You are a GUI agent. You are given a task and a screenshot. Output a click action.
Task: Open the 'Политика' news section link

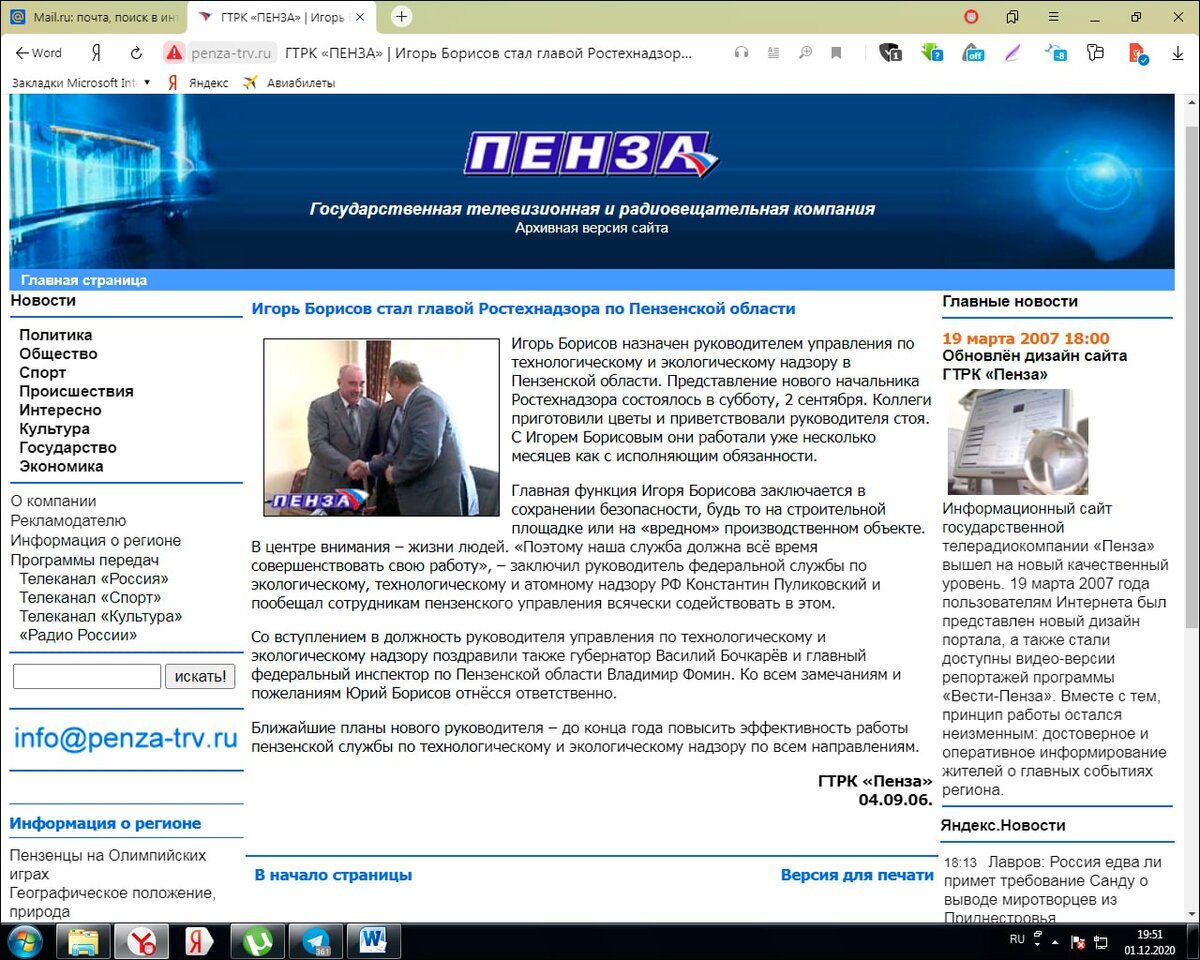coord(57,334)
